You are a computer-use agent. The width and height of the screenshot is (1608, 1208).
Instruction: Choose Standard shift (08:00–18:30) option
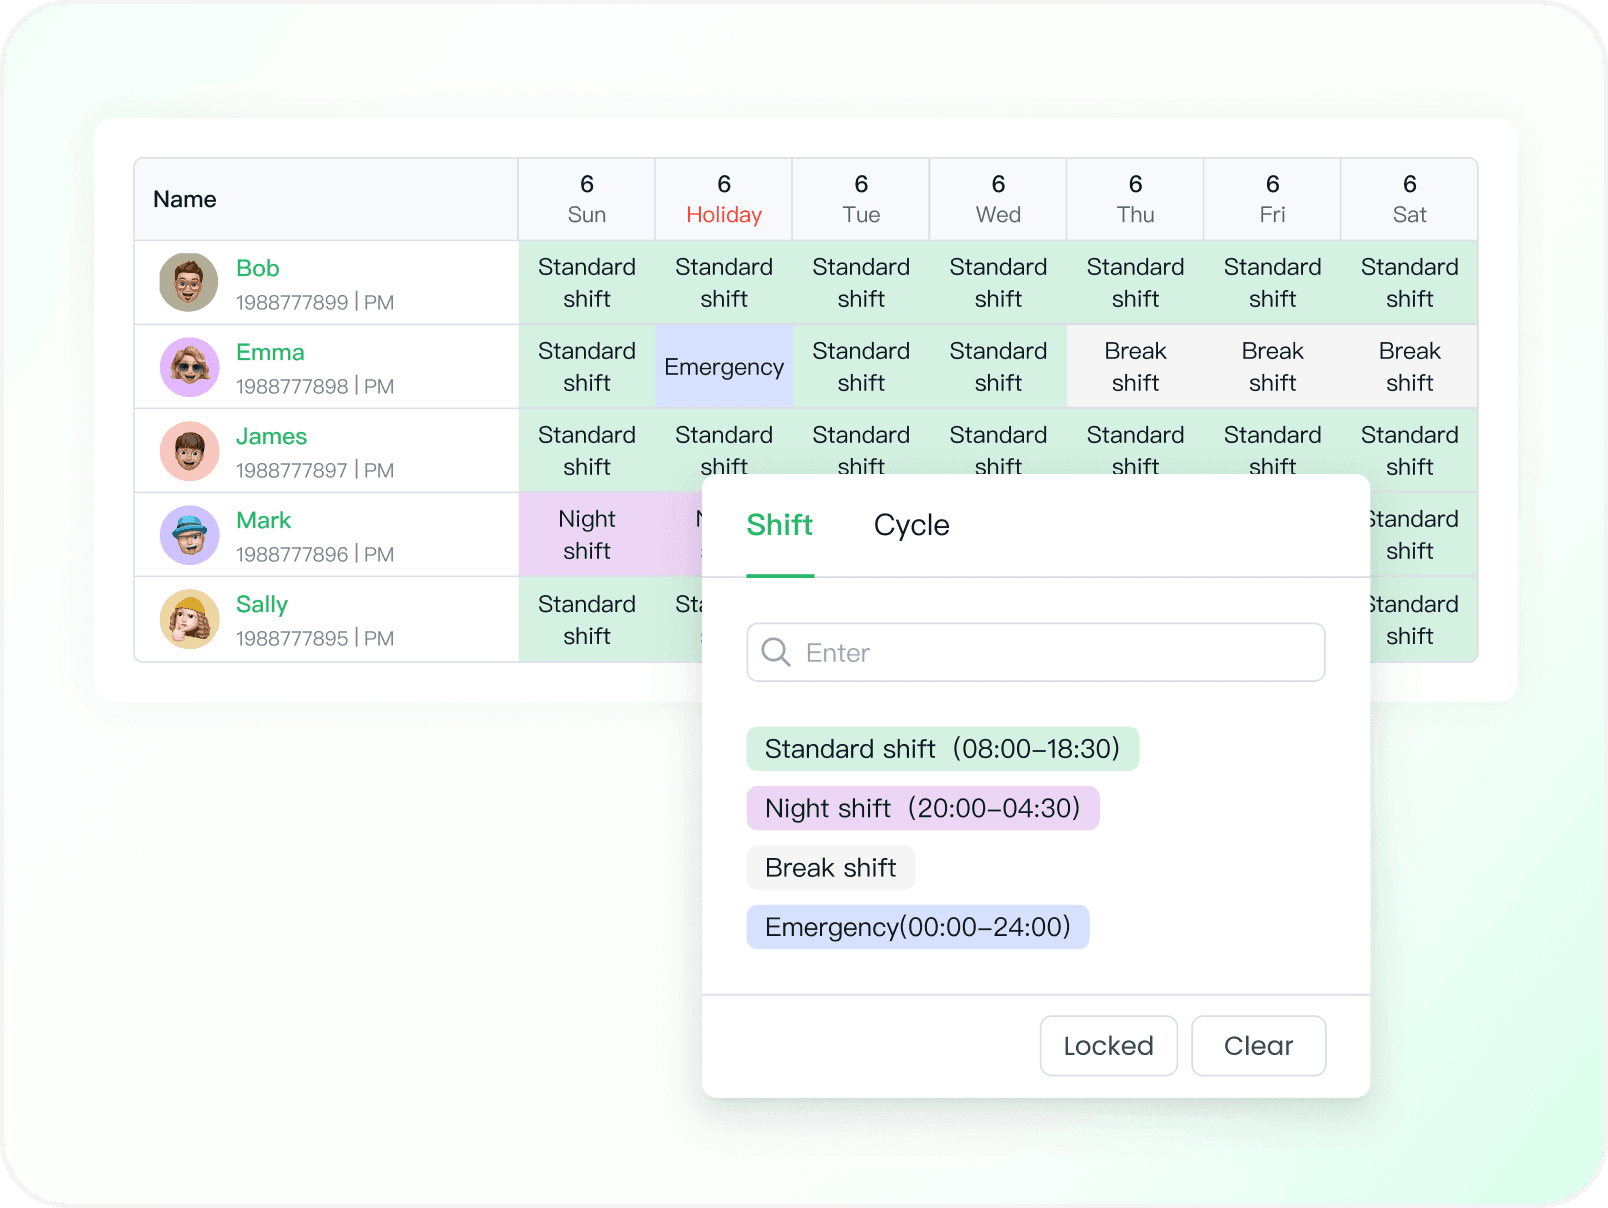pyautogui.click(x=942, y=749)
